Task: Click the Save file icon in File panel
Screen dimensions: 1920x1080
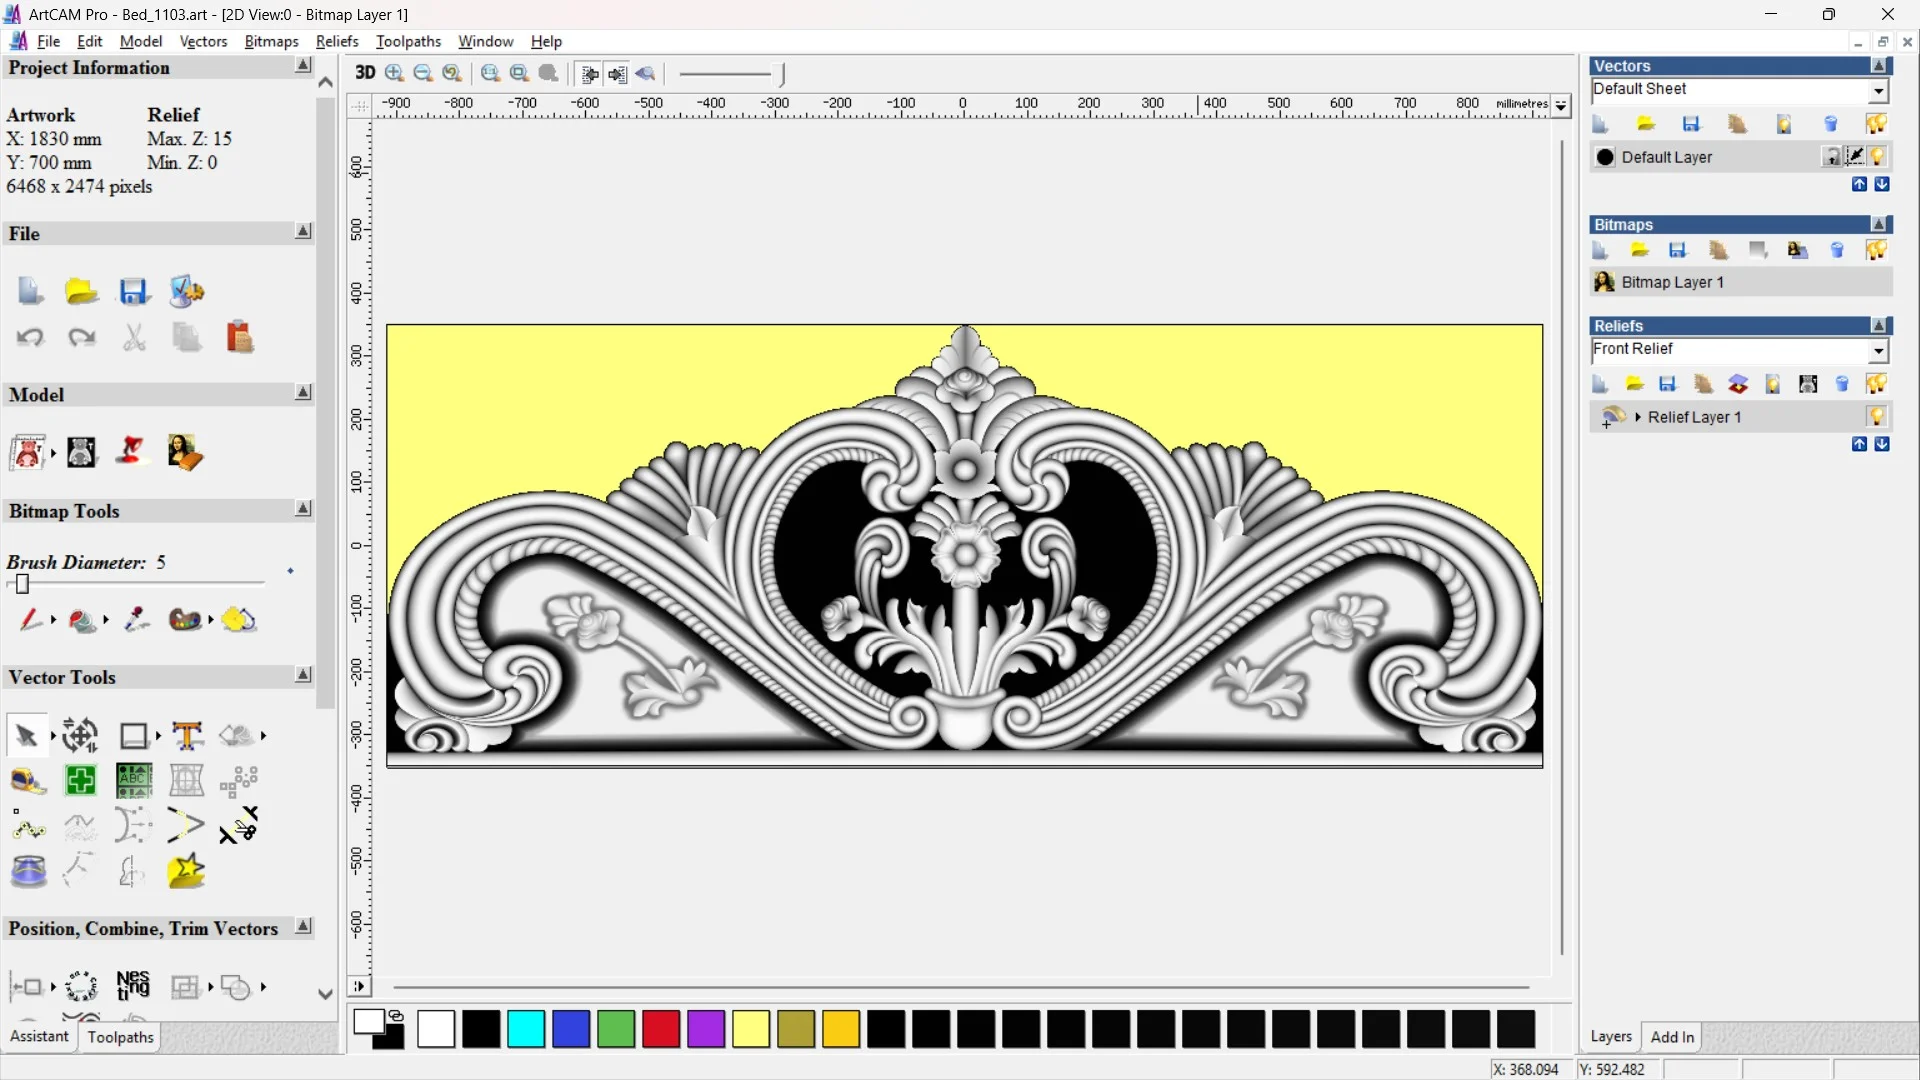Action: 133,291
